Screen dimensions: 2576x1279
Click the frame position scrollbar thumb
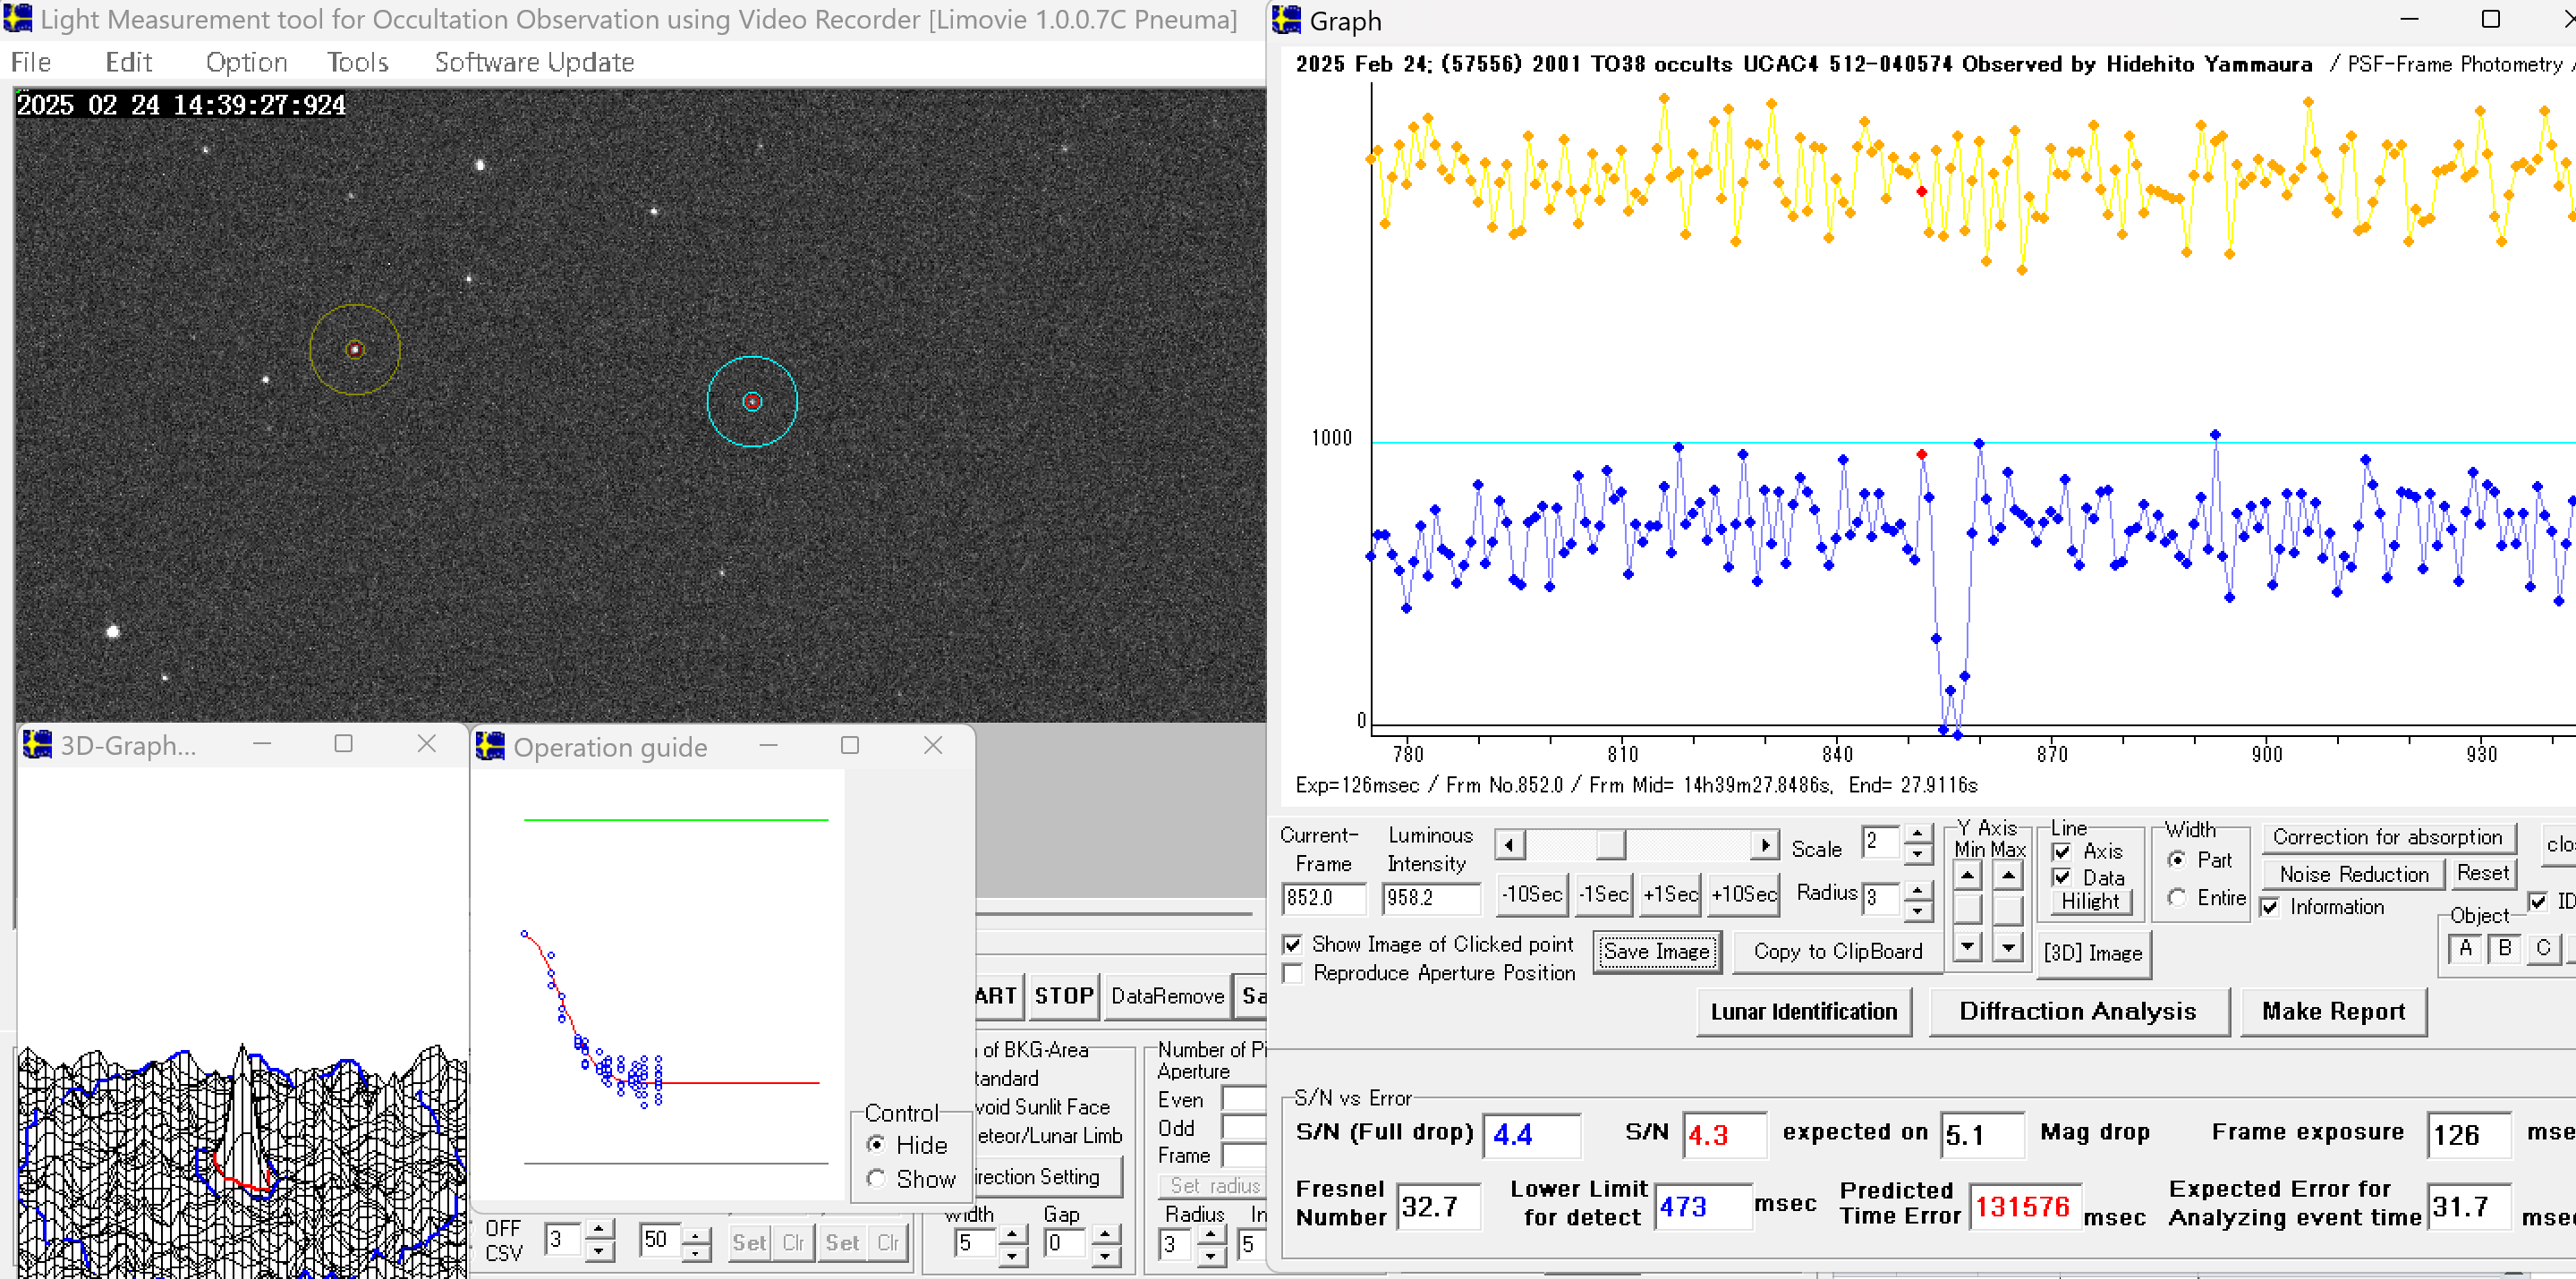pos(1610,846)
